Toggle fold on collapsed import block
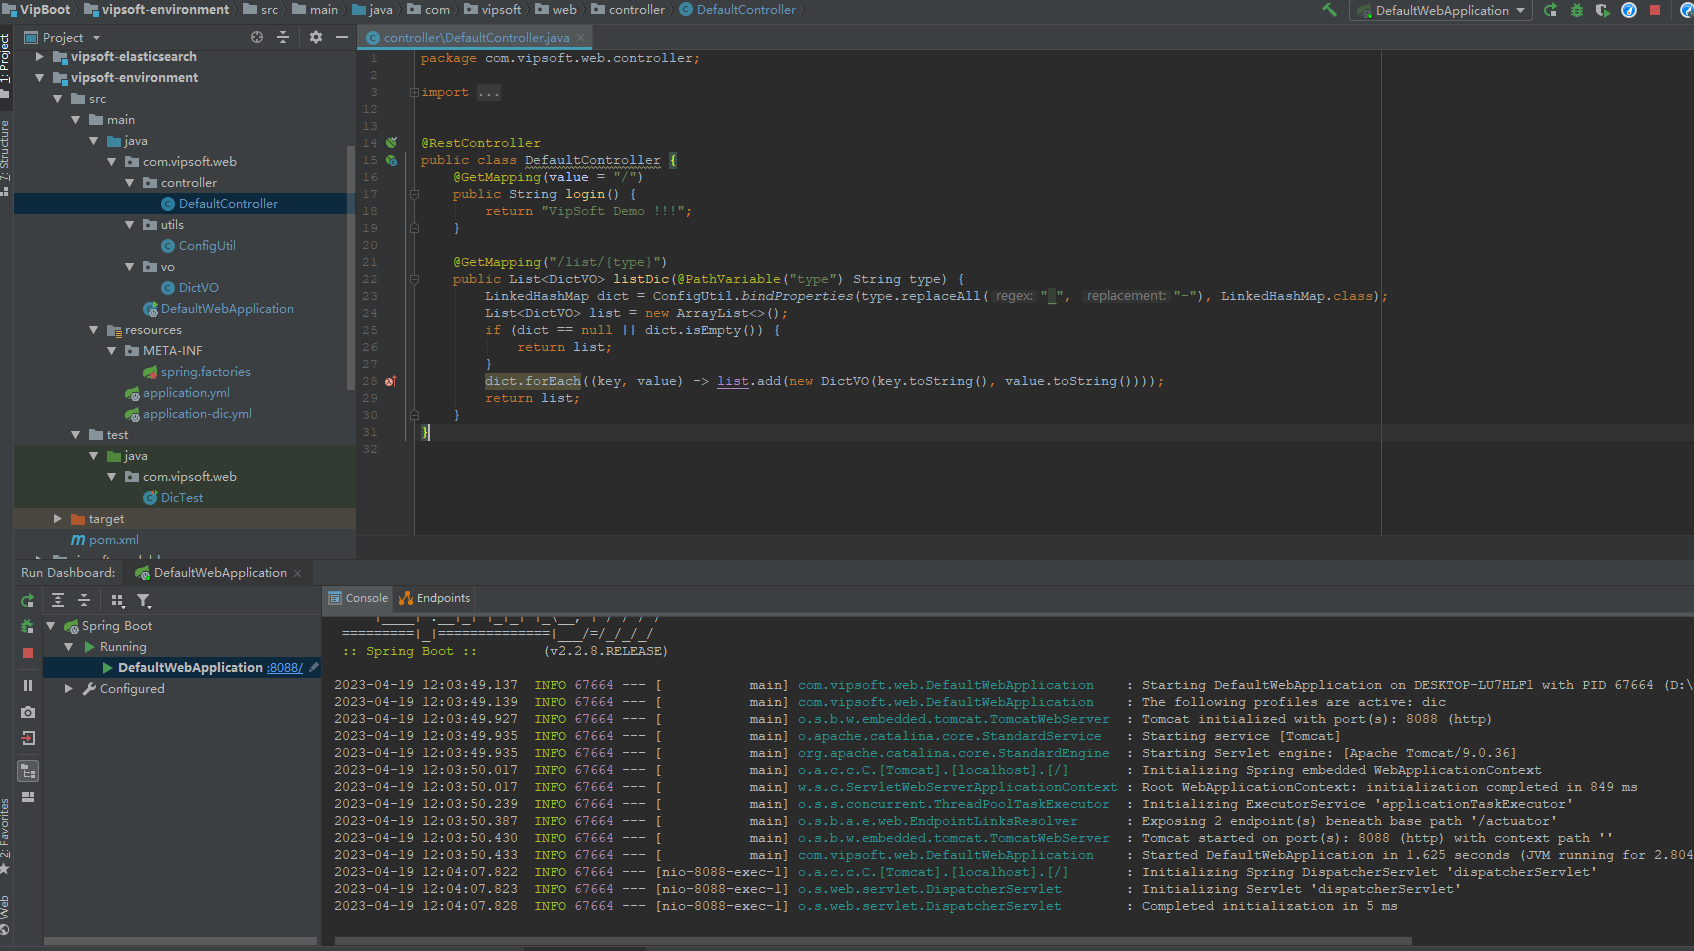The image size is (1694, 951). point(414,92)
